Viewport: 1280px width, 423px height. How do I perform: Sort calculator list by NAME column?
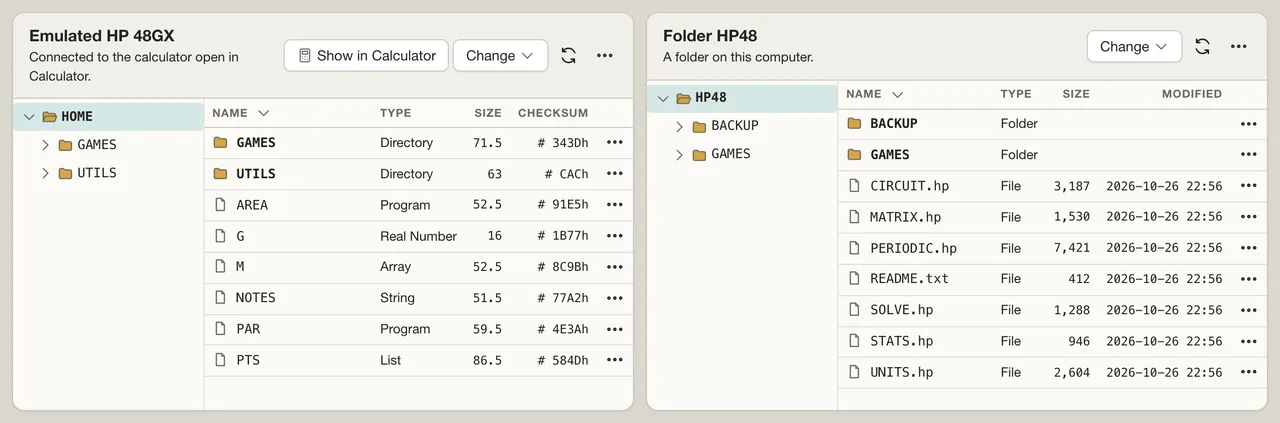tap(241, 113)
